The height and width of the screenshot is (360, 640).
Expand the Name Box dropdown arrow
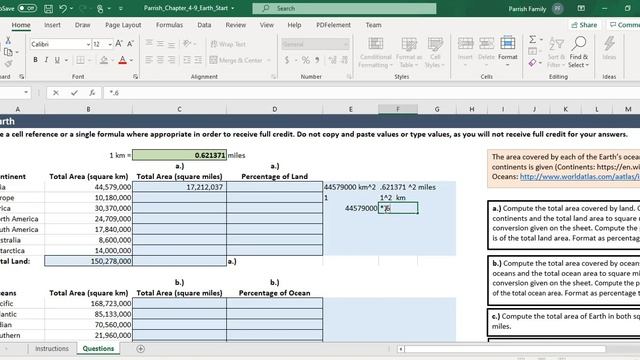26,93
